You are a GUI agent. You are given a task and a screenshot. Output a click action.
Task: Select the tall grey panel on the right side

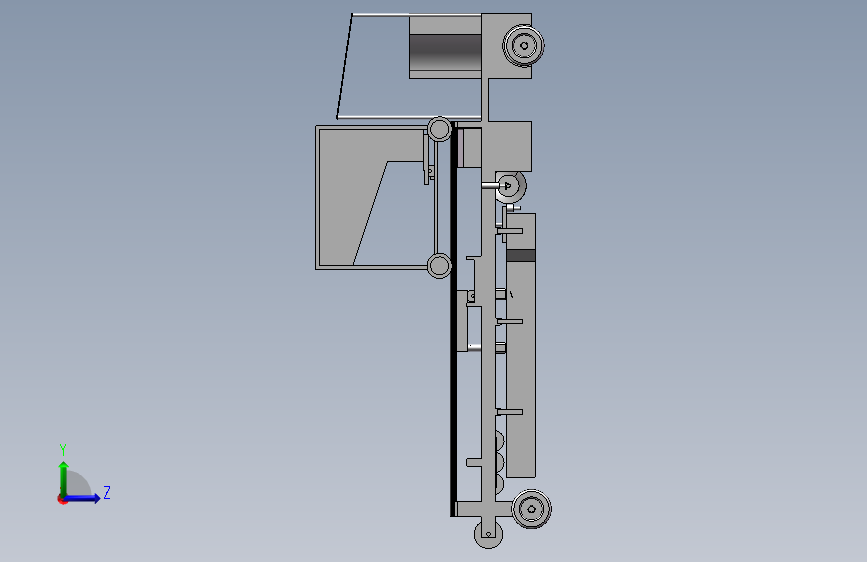pyautogui.click(x=521, y=345)
